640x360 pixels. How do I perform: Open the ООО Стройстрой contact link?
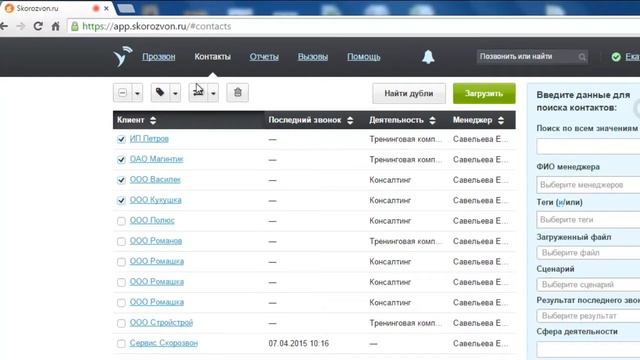(x=161, y=322)
